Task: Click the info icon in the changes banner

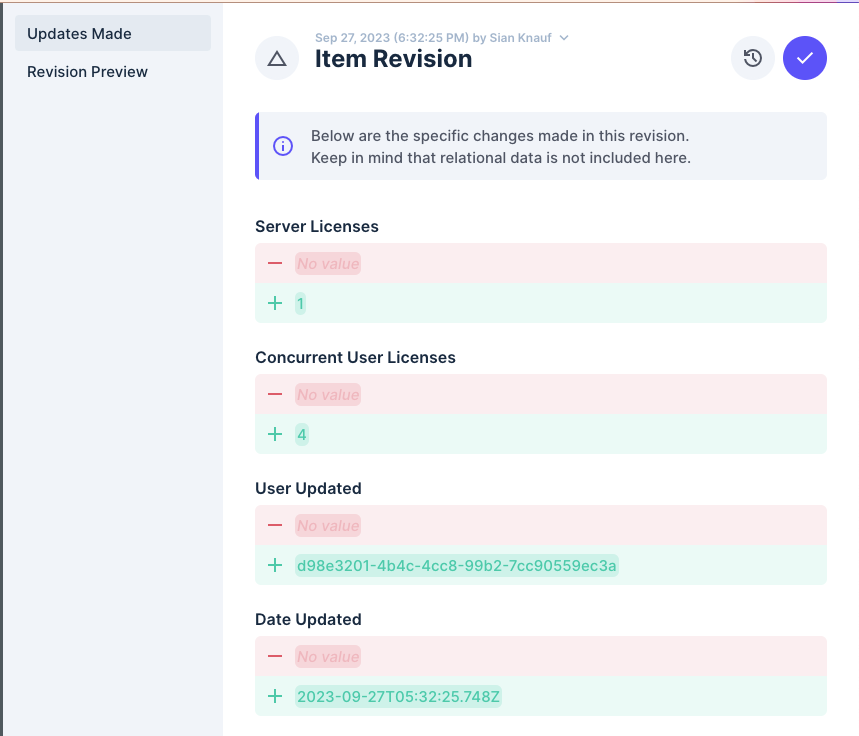Action: pyautogui.click(x=283, y=146)
